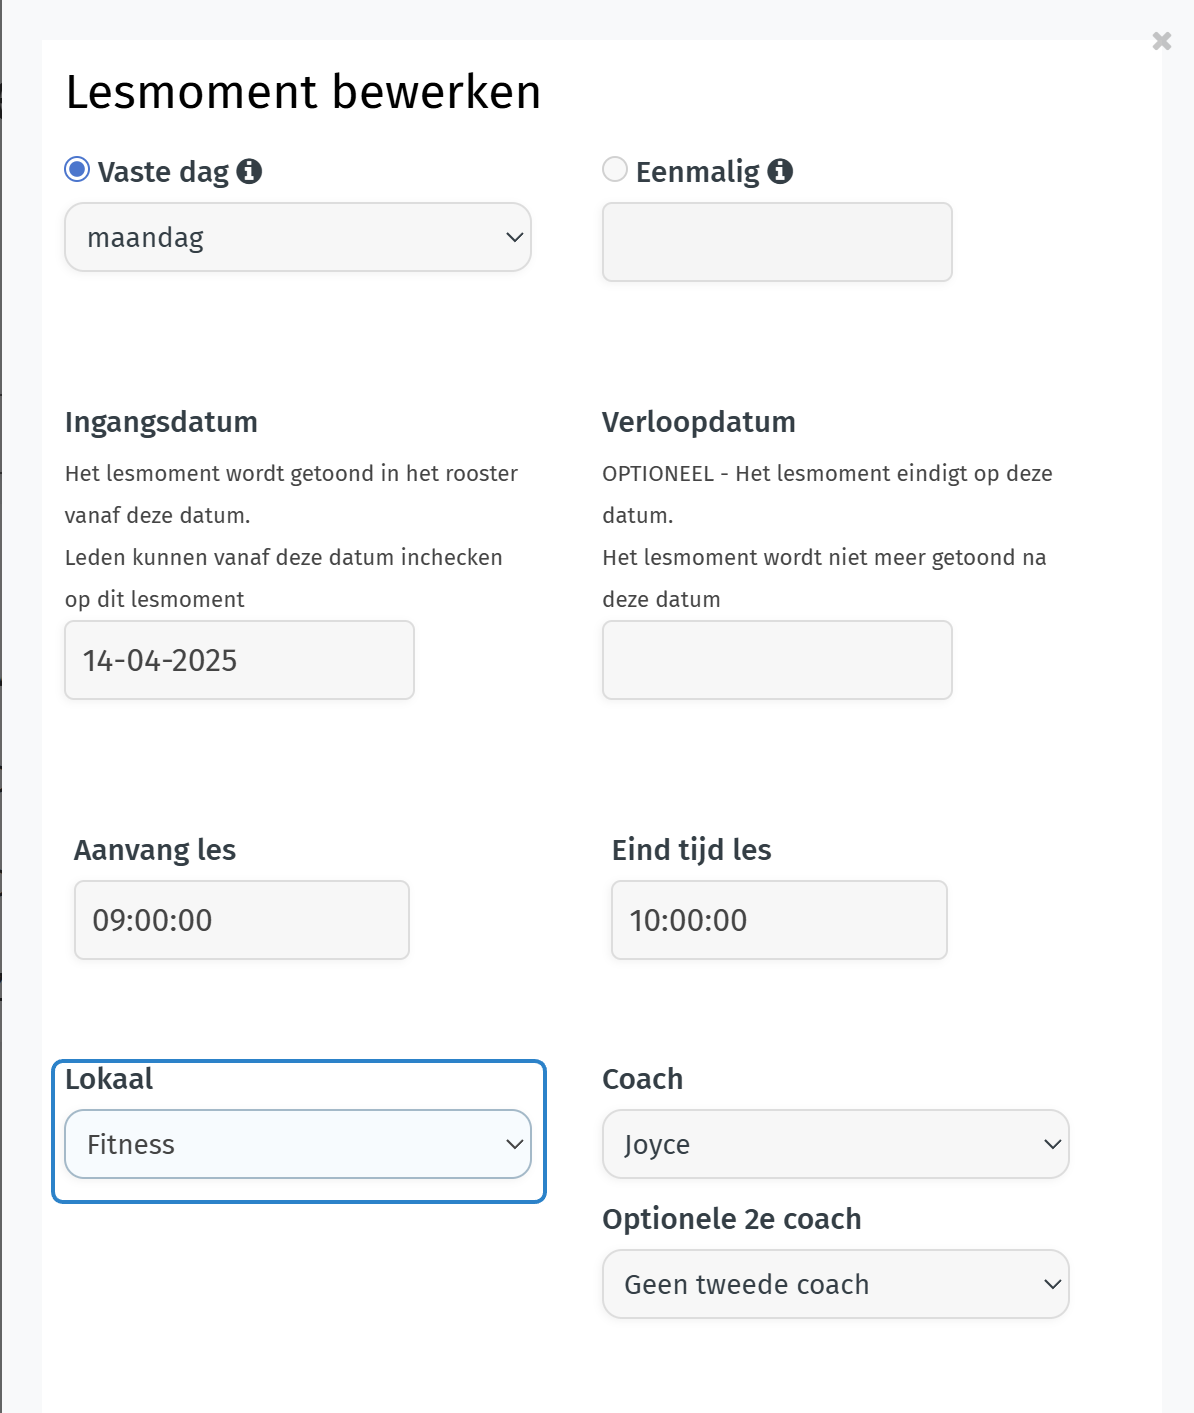Click the Aanvang les time field
Screen dimensions: 1194x1413
tap(242, 920)
